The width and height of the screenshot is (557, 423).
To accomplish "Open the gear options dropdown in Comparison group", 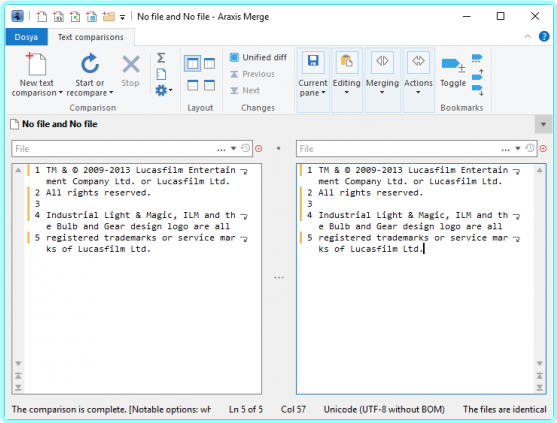I will point(164,90).
